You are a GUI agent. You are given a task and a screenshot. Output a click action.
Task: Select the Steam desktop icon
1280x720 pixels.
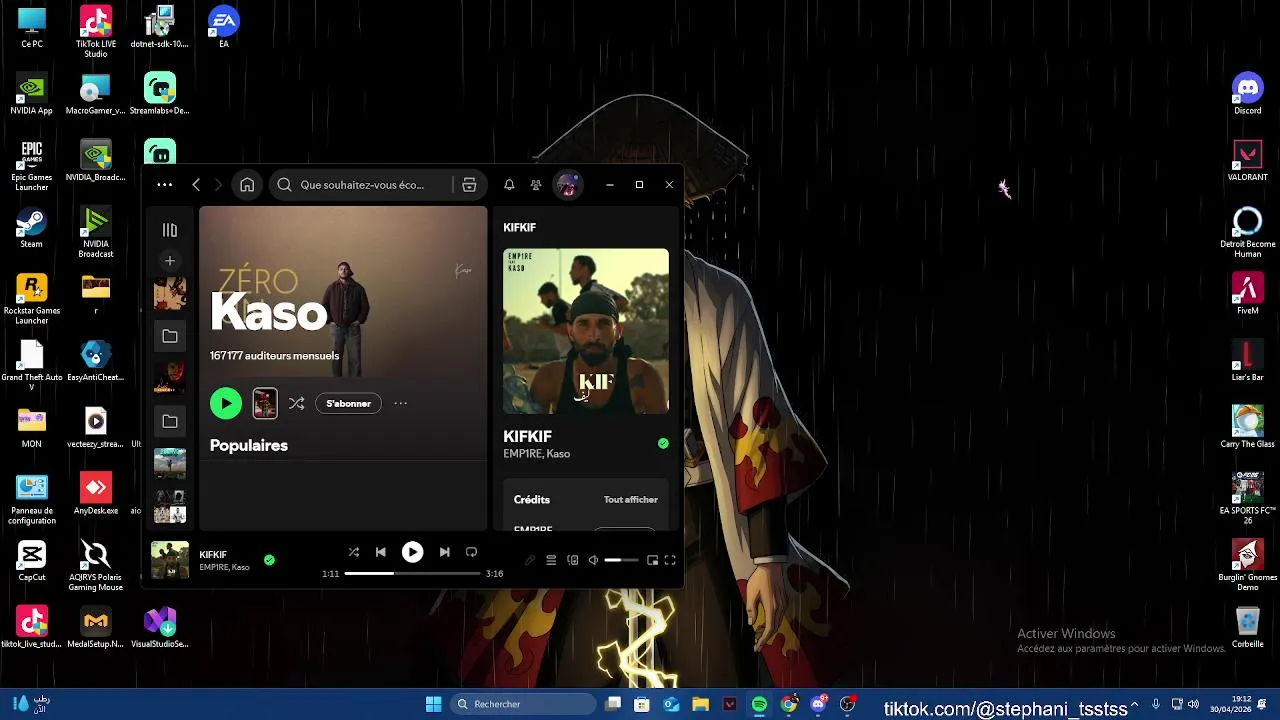pyautogui.click(x=31, y=228)
